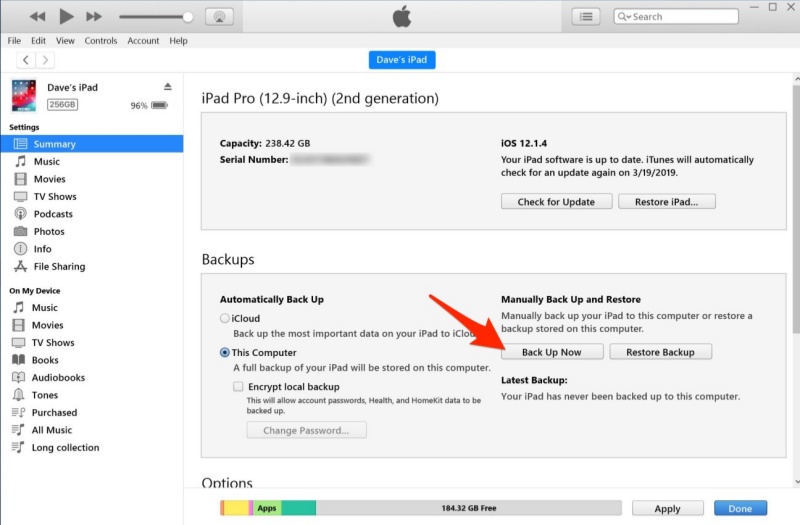Click the 256GB capacity badge
This screenshot has height=525, width=800.
62,105
